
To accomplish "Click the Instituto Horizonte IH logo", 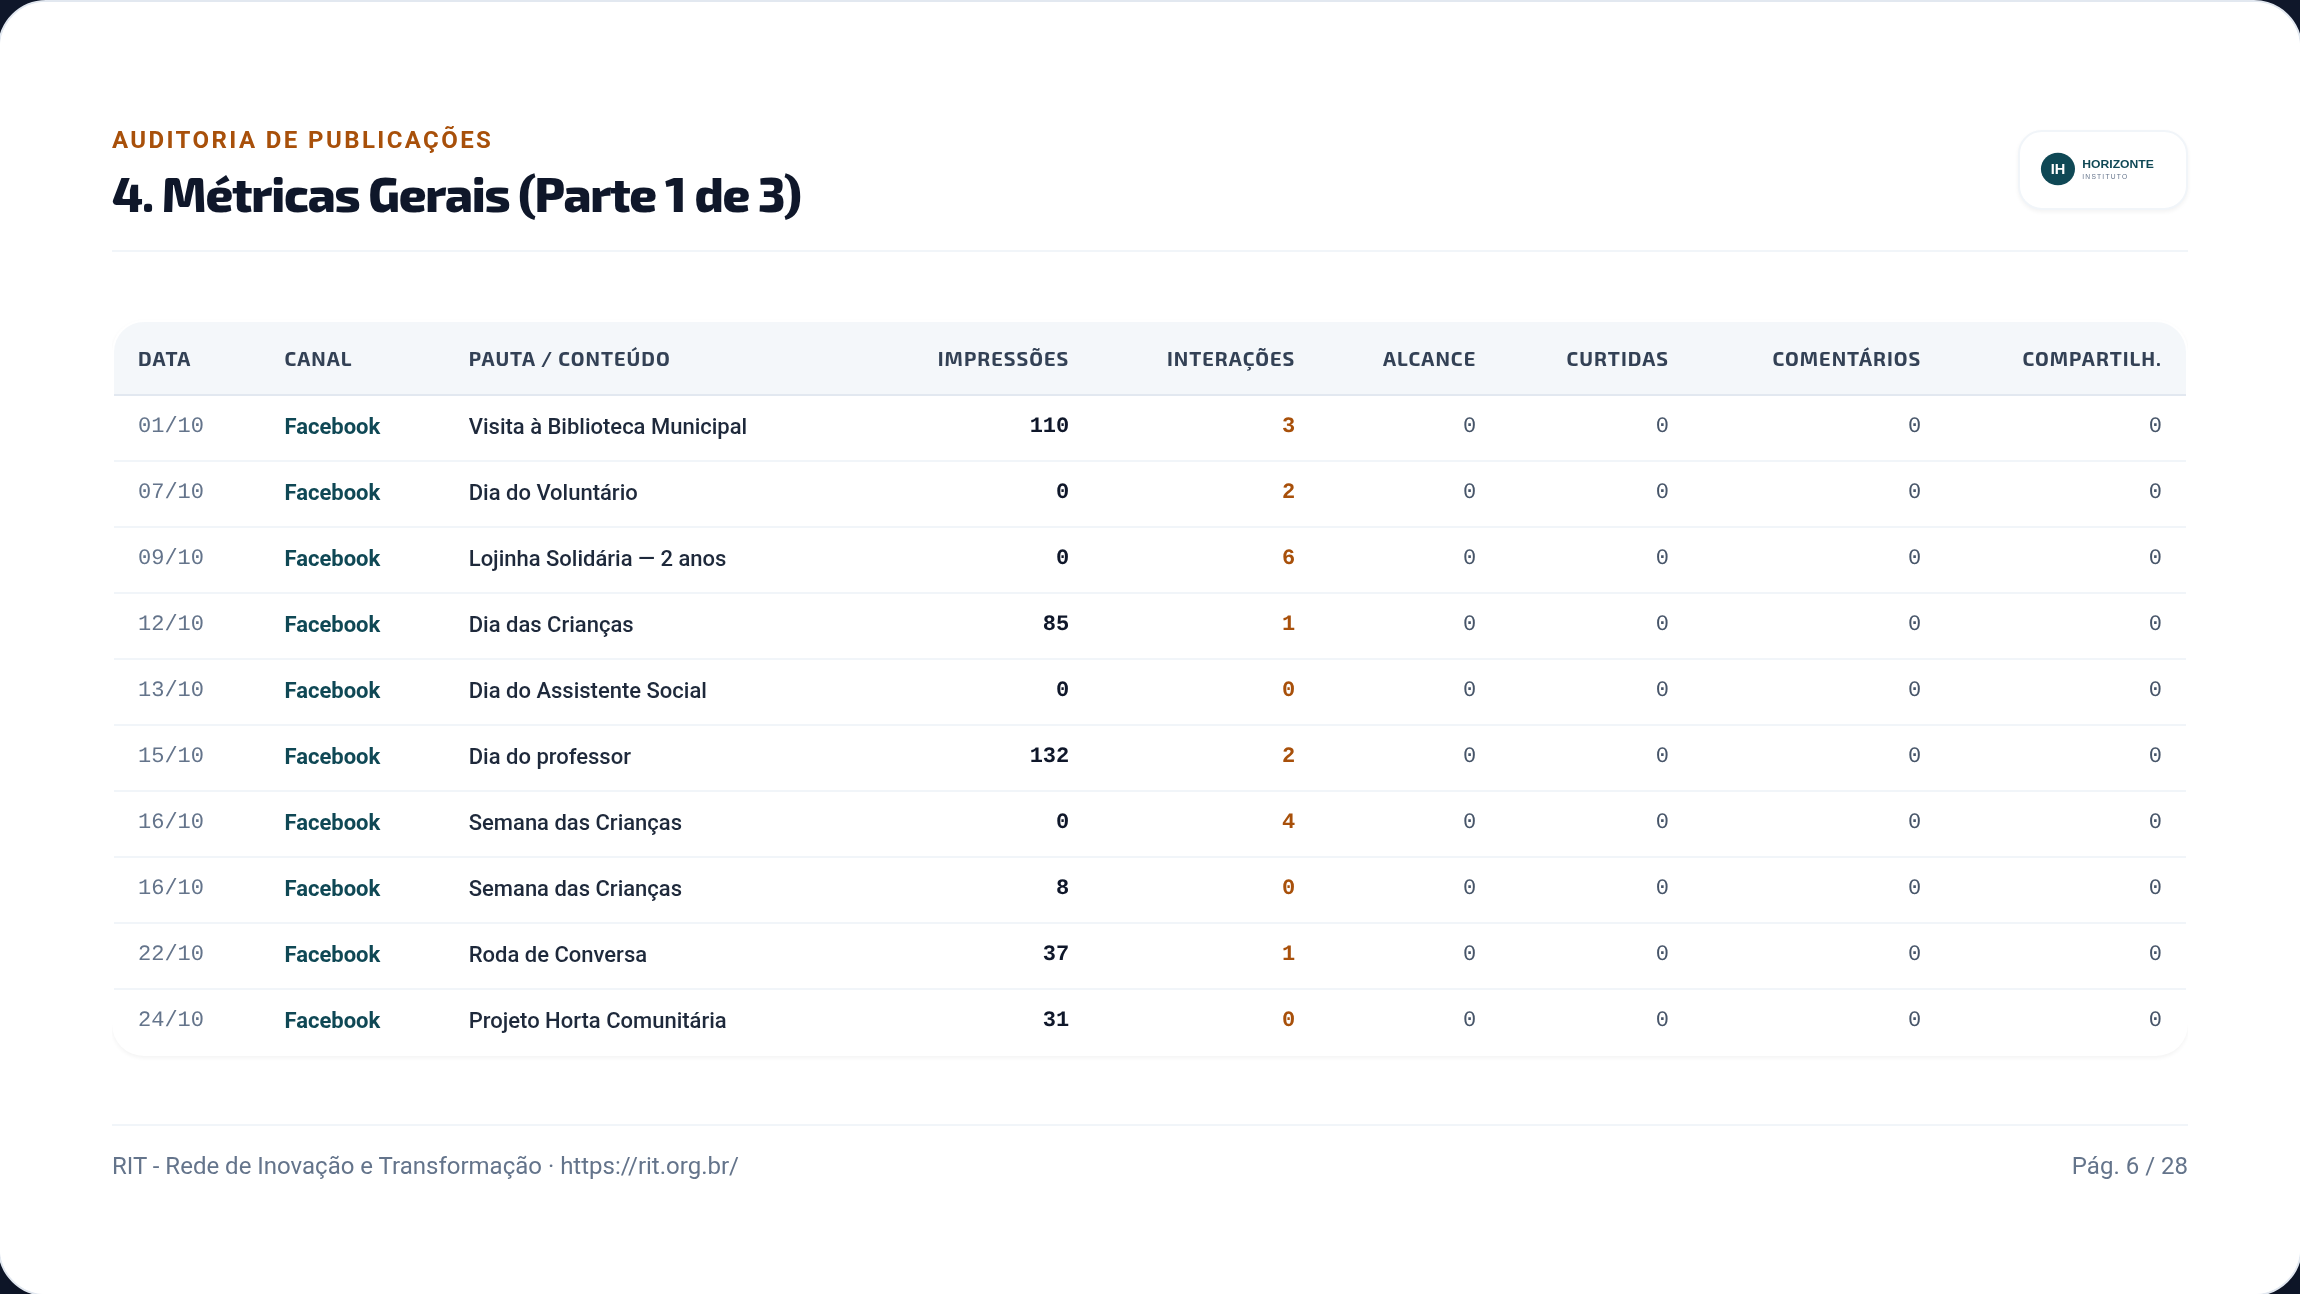I will pos(2102,170).
